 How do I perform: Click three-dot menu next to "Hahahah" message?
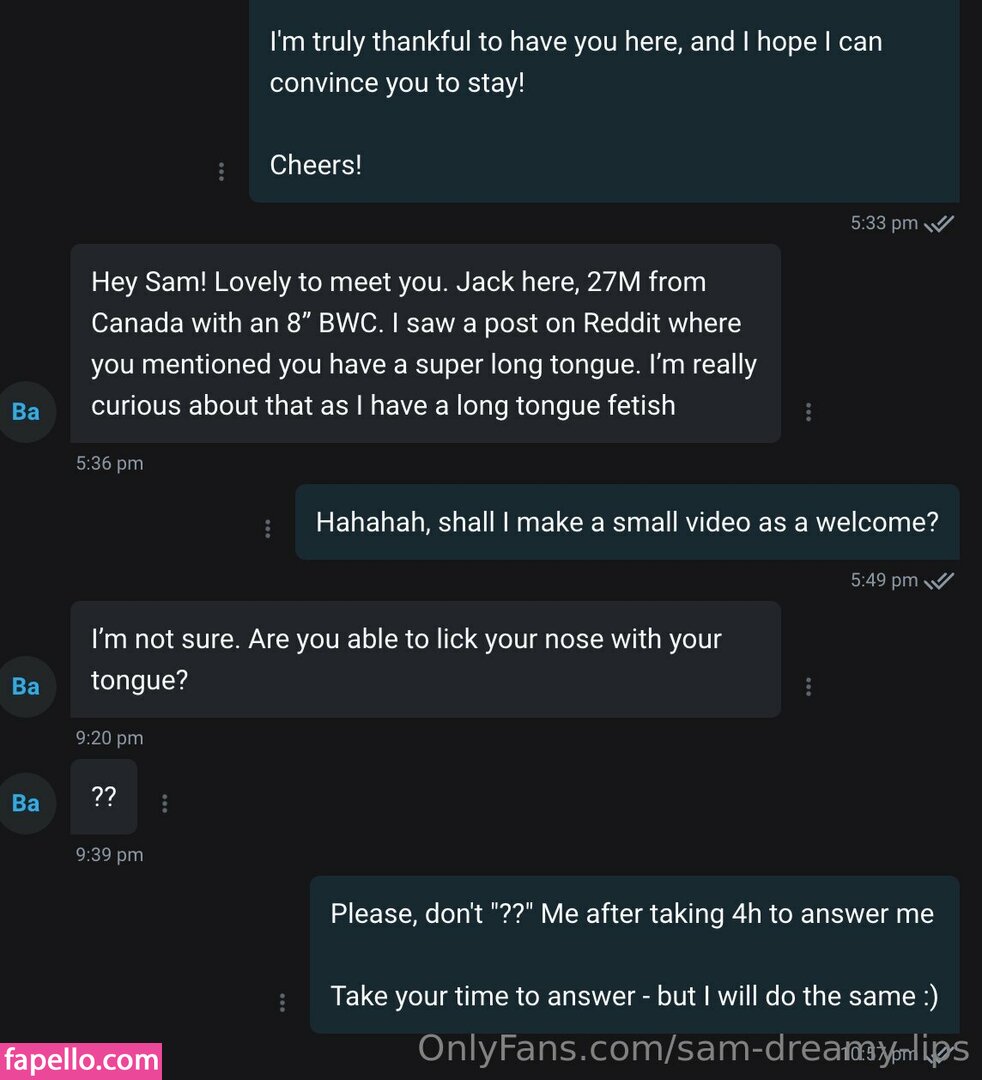(x=267, y=529)
